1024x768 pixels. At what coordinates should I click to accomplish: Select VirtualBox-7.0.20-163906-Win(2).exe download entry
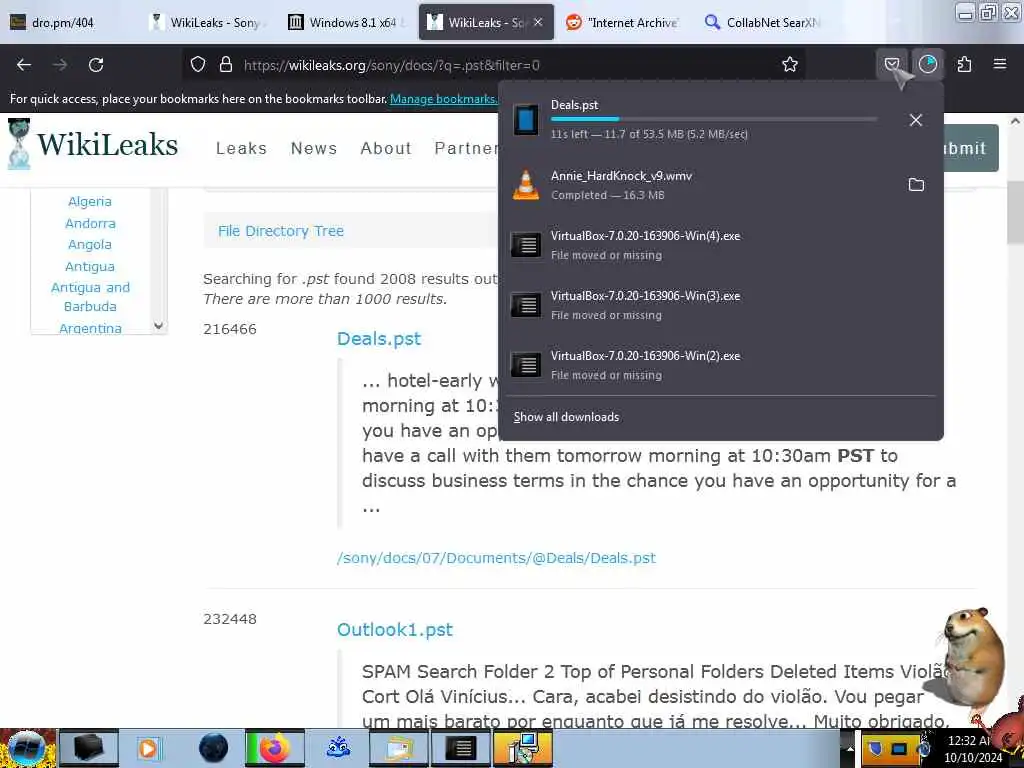coord(721,365)
